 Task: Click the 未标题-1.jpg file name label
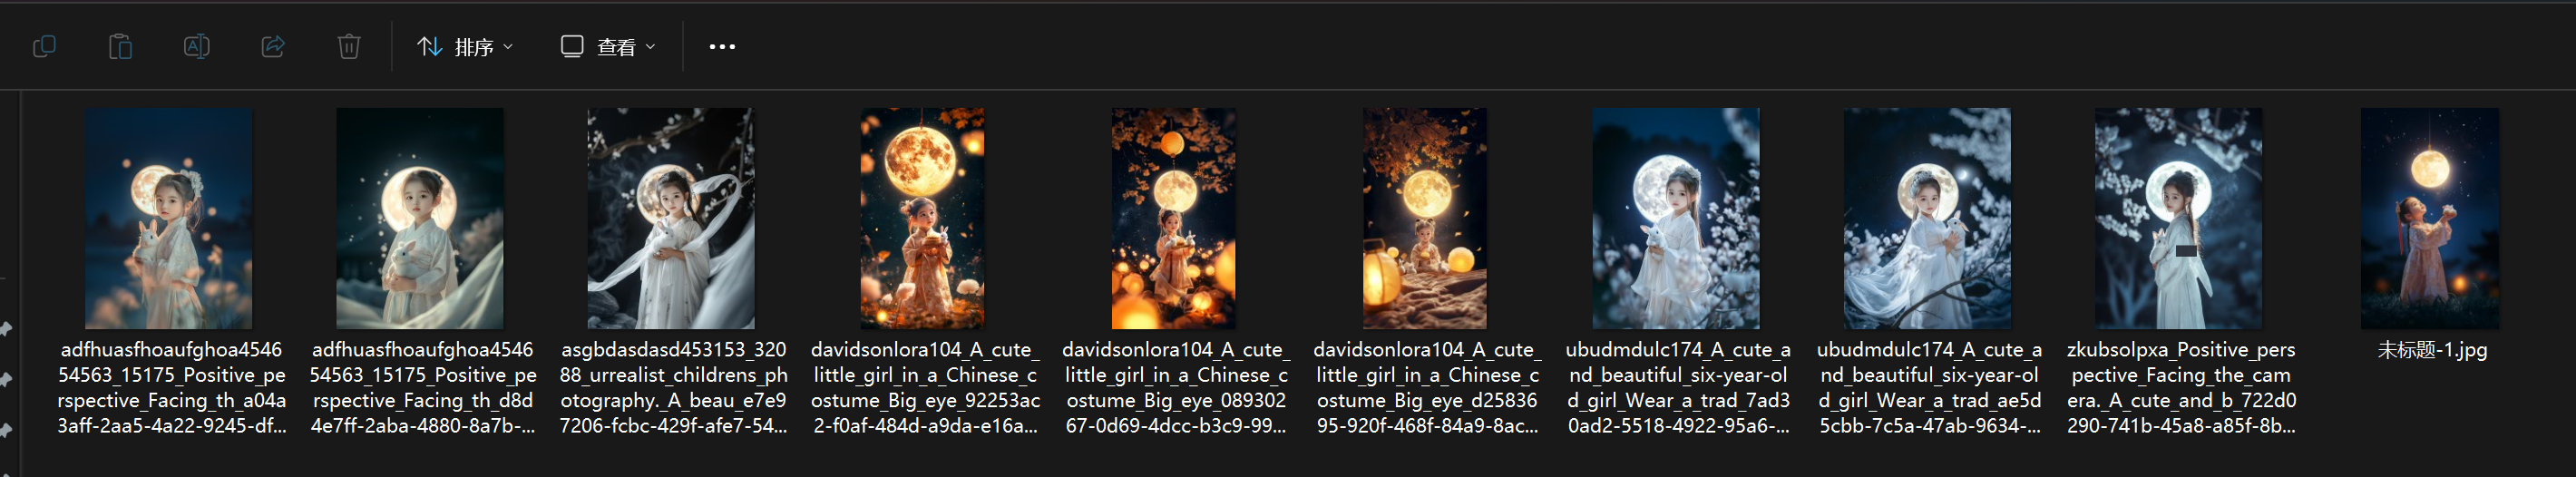[2432, 350]
